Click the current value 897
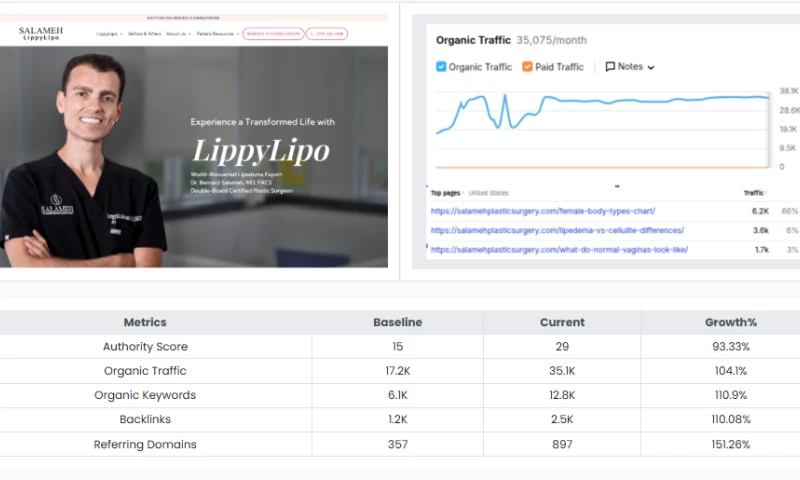 click(562, 444)
